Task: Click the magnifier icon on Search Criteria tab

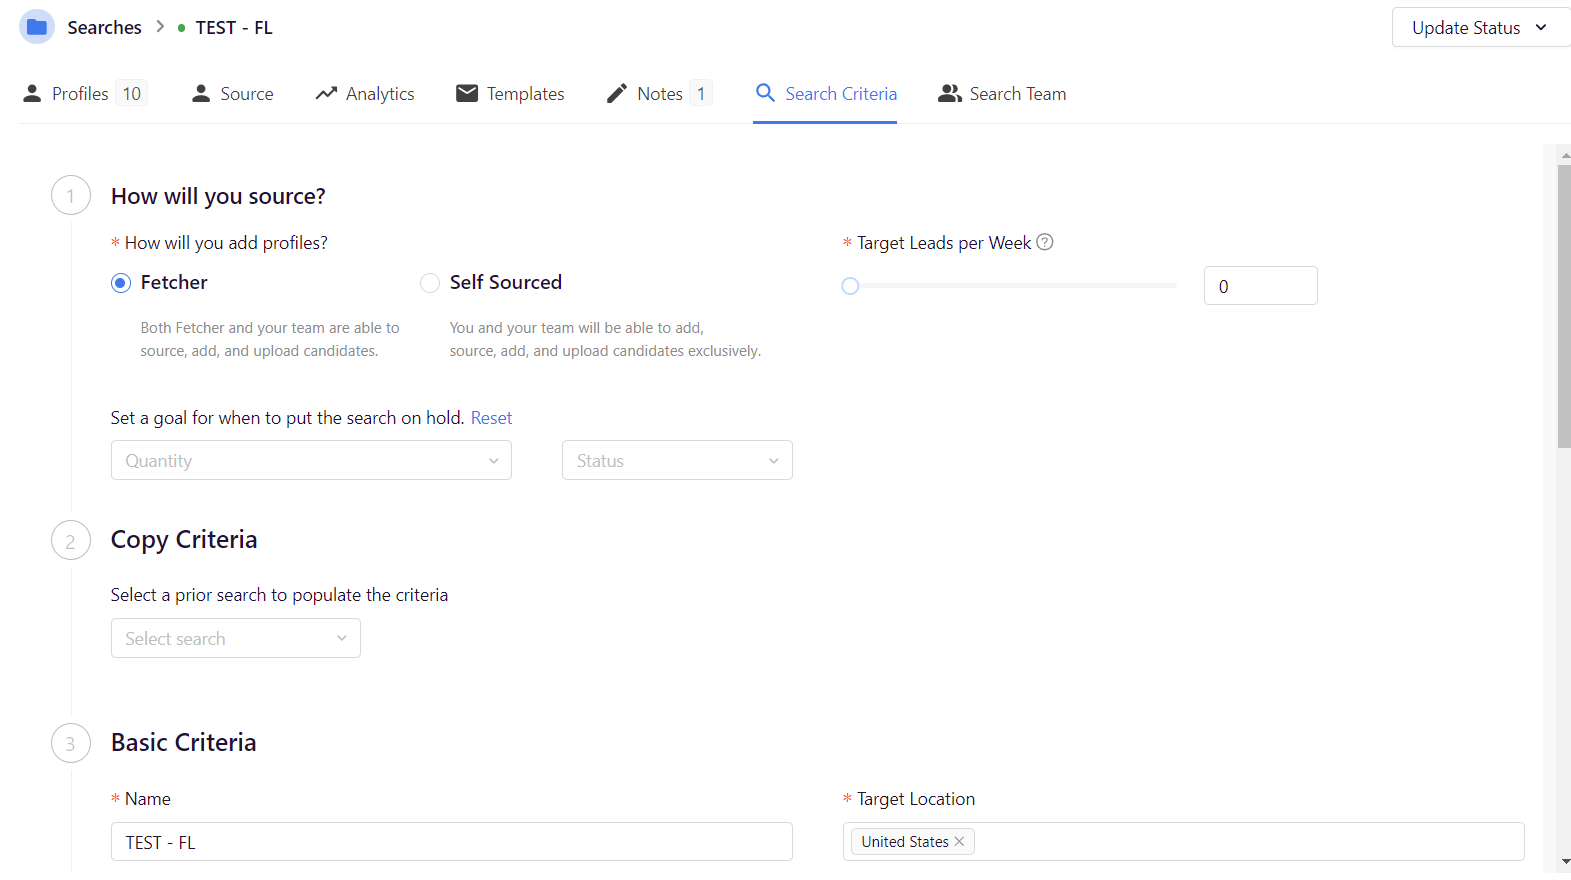Action: coord(765,93)
